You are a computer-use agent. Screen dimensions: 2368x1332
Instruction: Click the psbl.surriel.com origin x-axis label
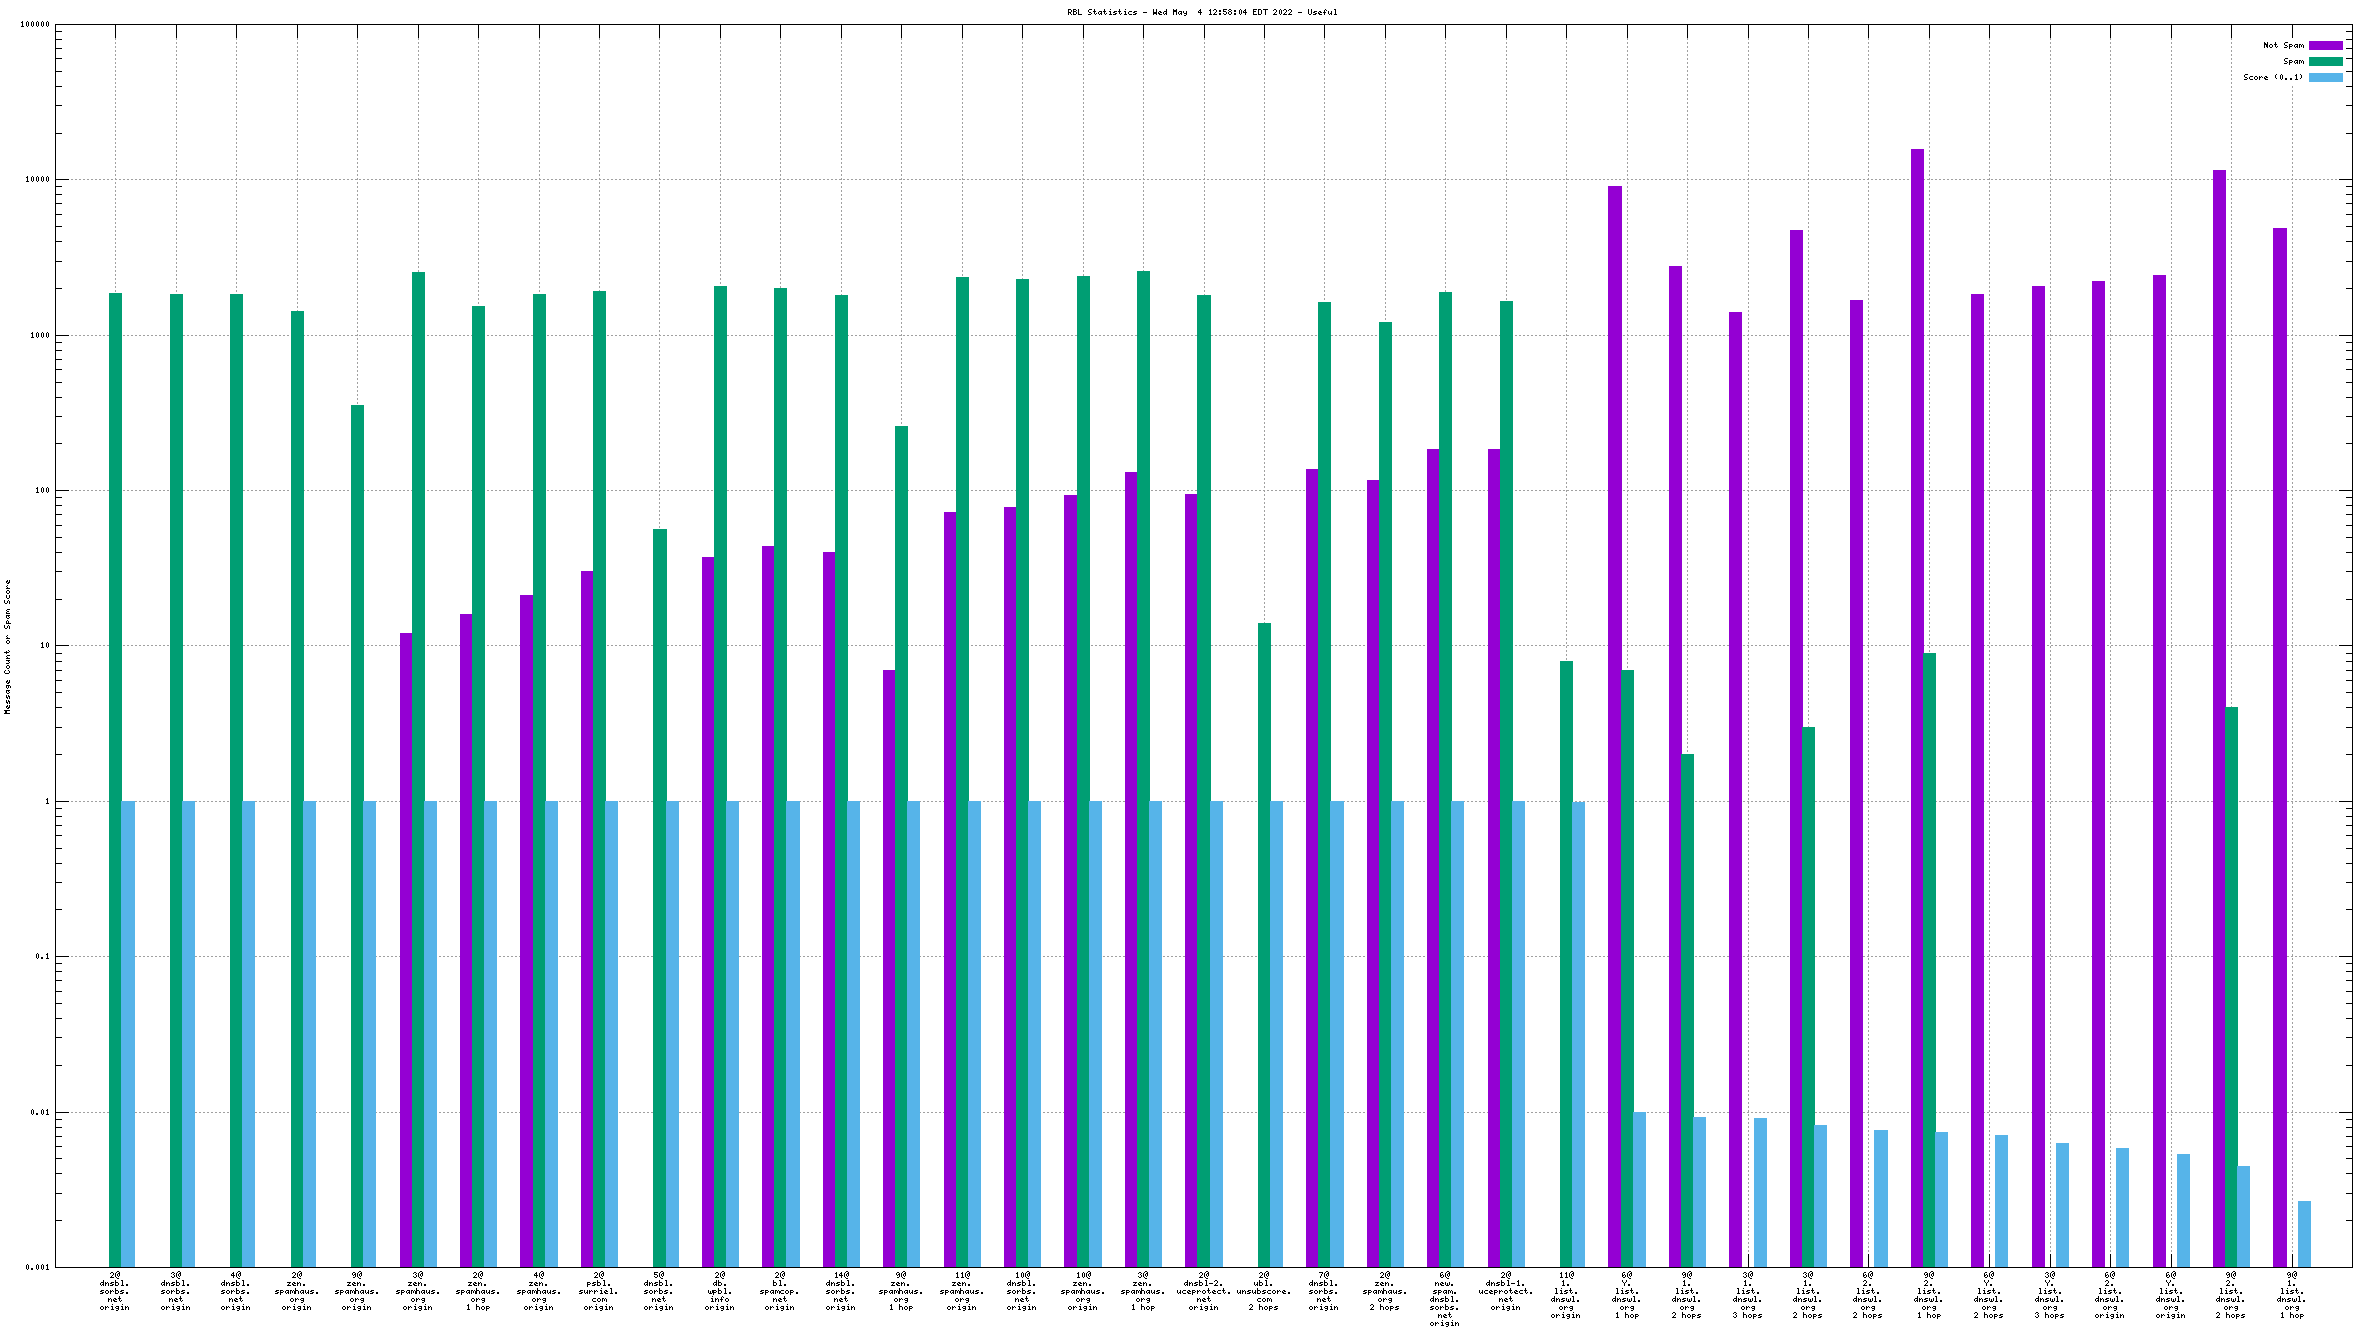[x=598, y=1291]
